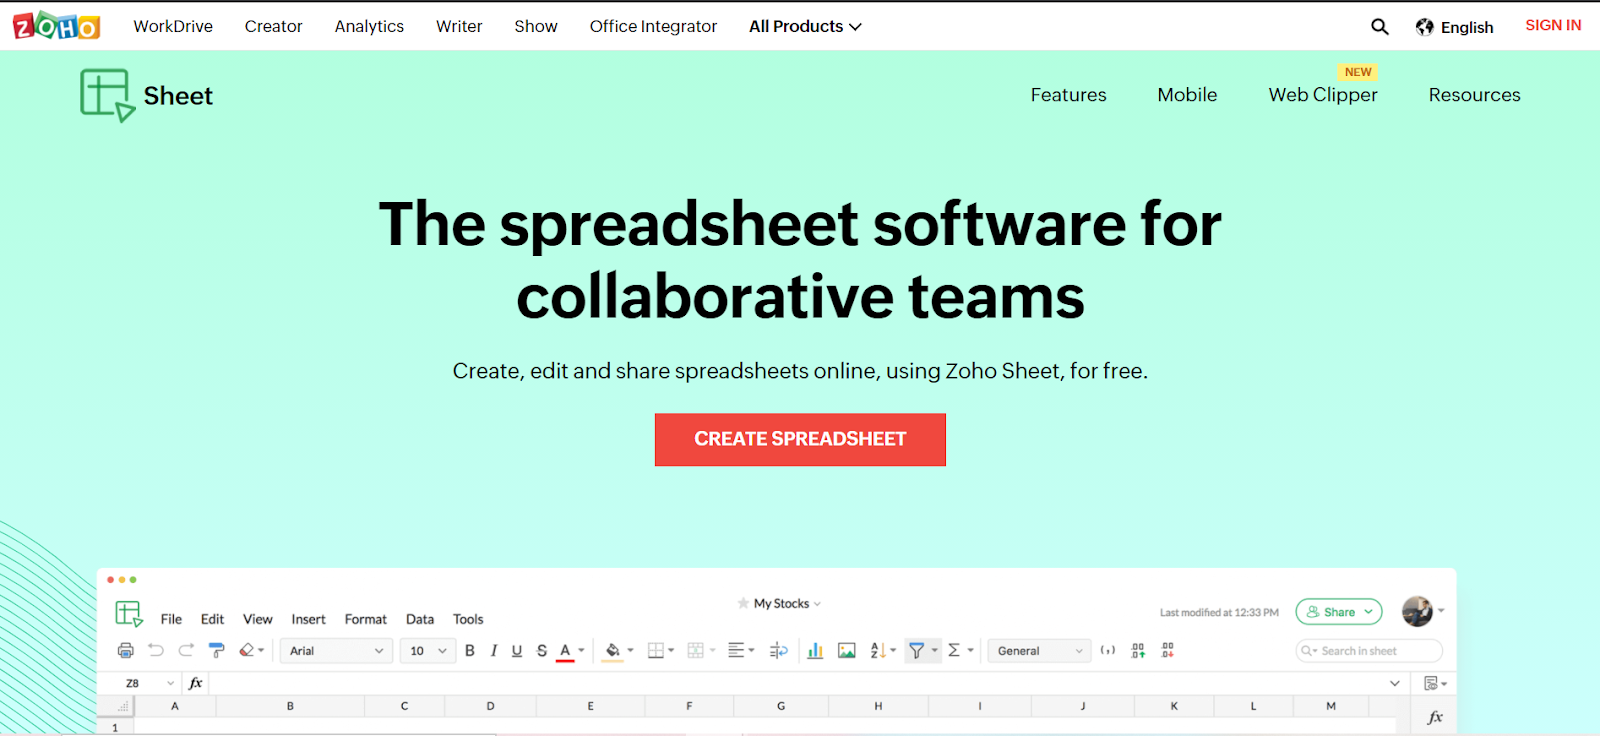This screenshot has width=1600, height=736.
Task: Open the fx functions panel on the right edge
Action: (x=1435, y=717)
